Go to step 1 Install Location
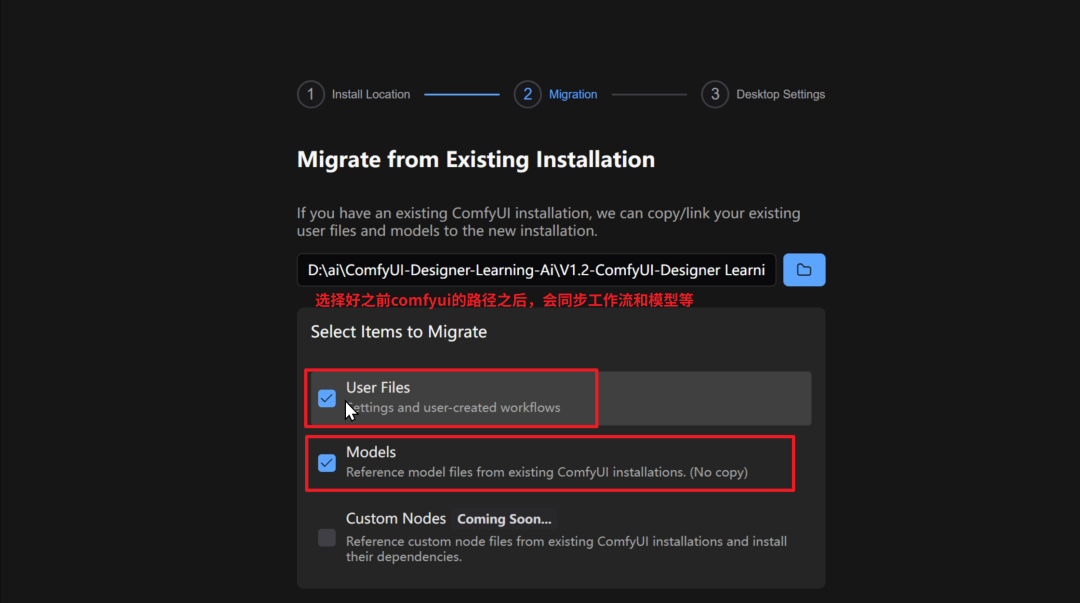 click(x=354, y=94)
